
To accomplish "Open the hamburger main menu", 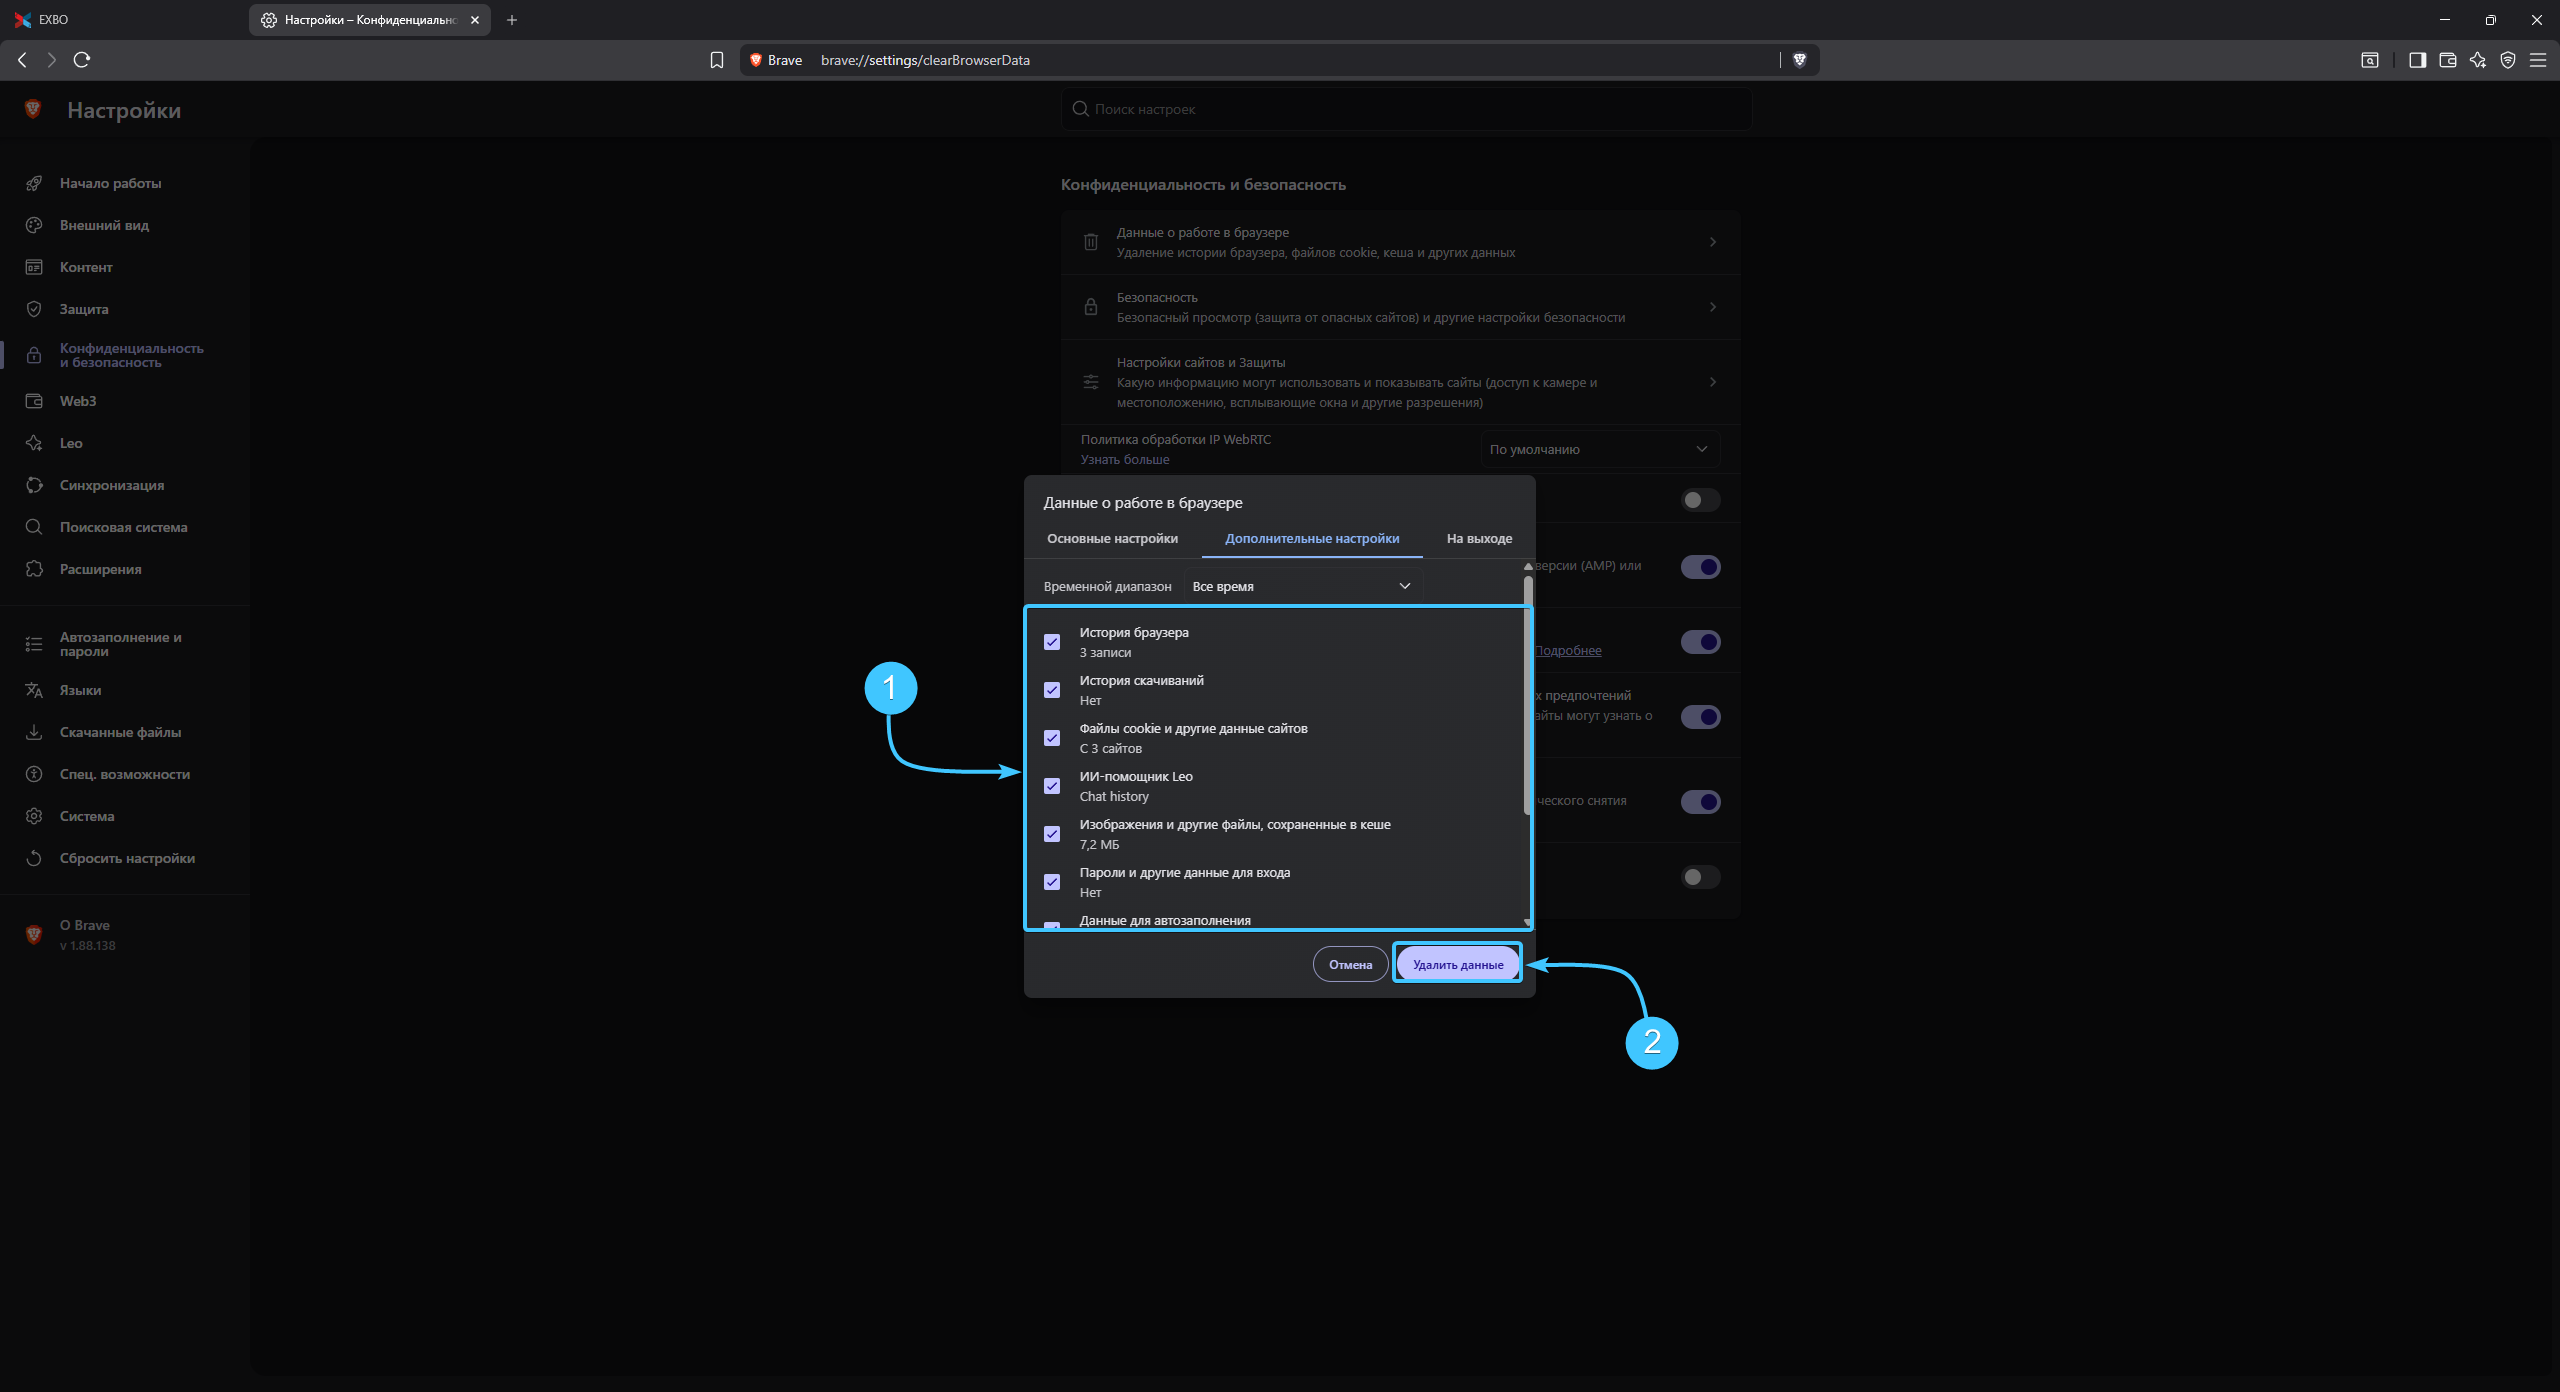I will click(x=2538, y=60).
